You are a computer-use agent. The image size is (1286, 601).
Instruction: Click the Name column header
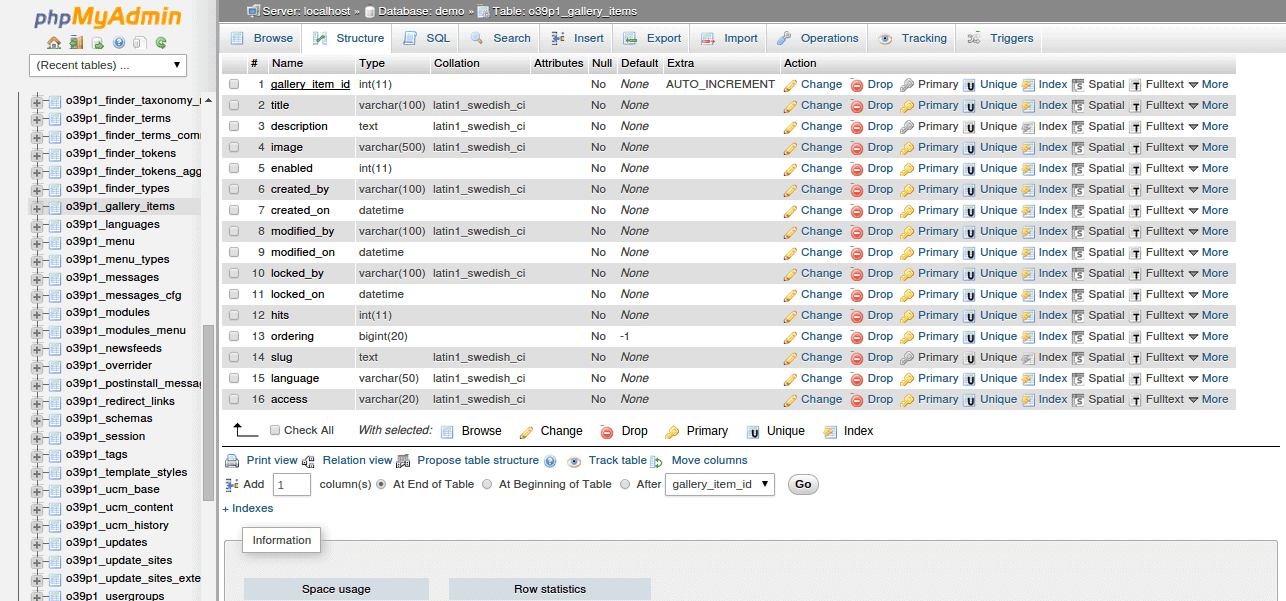pos(287,63)
